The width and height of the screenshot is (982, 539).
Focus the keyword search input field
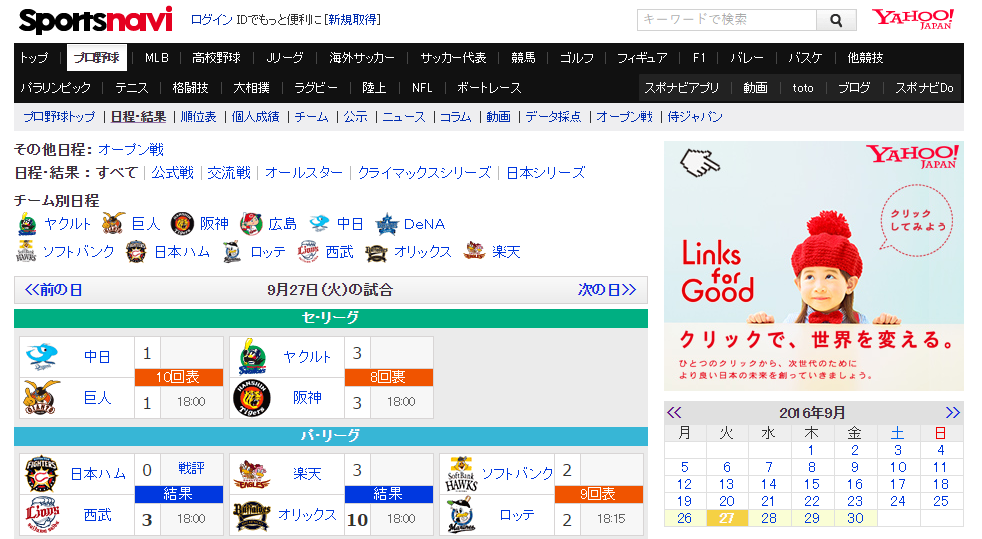pyautogui.click(x=727, y=20)
